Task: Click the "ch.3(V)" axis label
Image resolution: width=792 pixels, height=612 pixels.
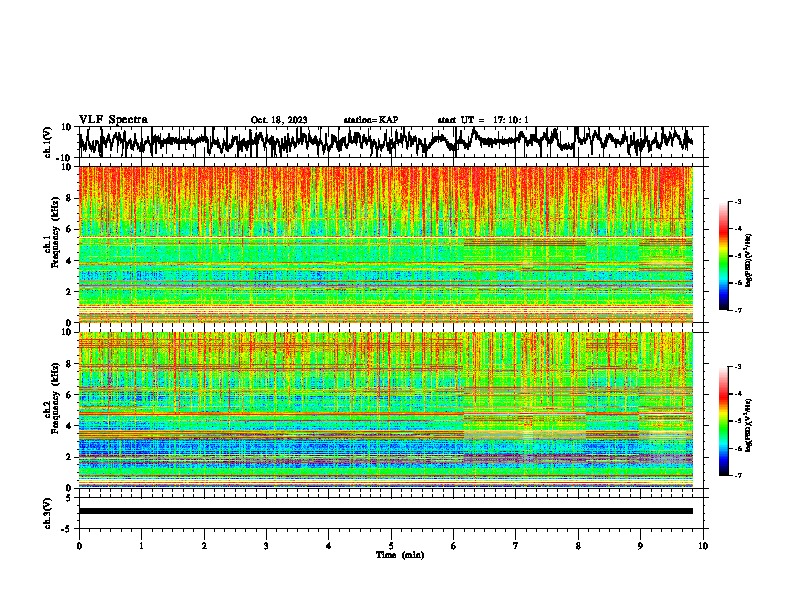Action: 48,513
